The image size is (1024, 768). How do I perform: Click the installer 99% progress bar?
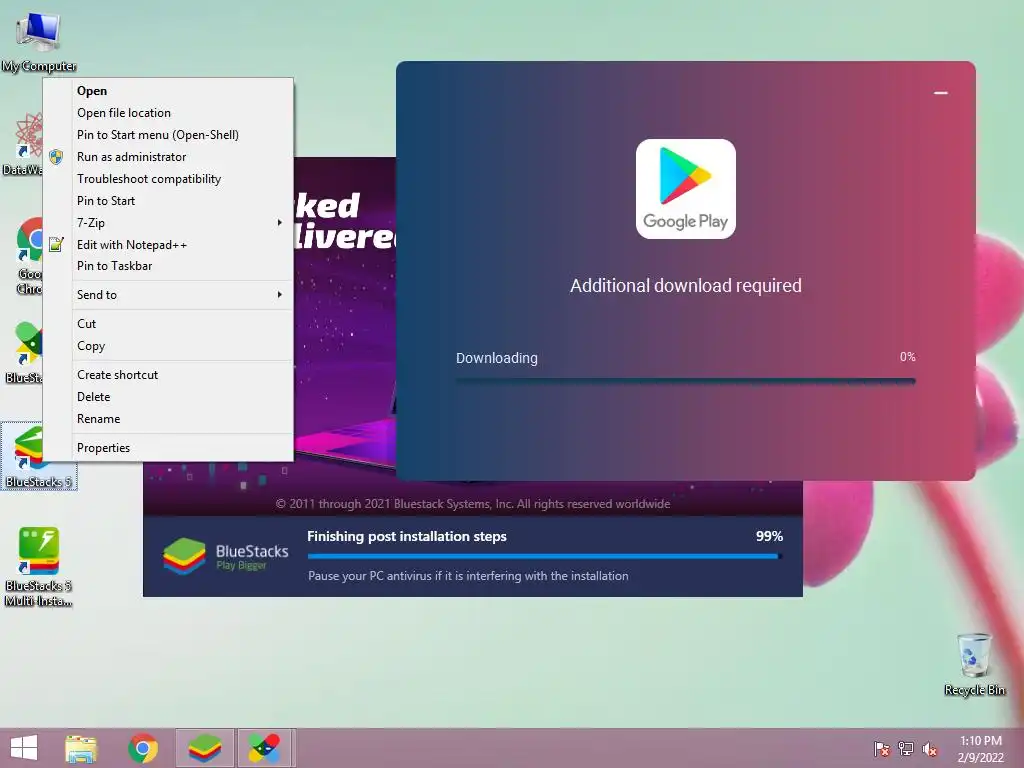[x=545, y=556]
